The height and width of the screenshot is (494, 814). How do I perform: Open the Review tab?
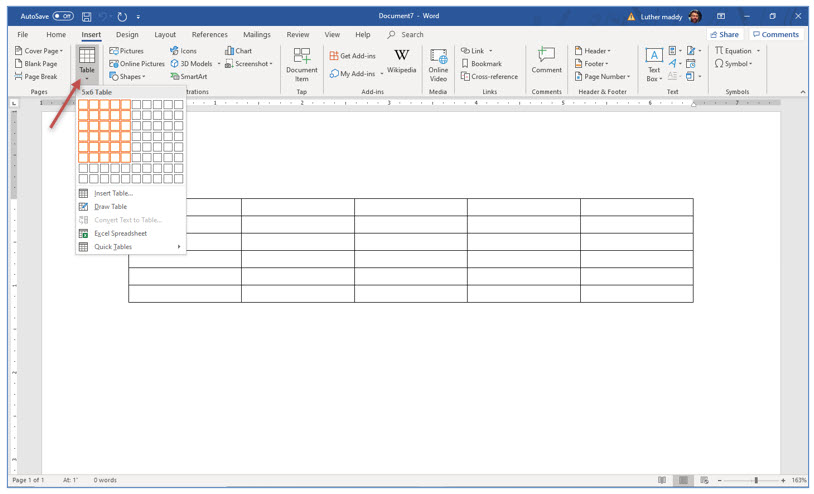[x=298, y=34]
